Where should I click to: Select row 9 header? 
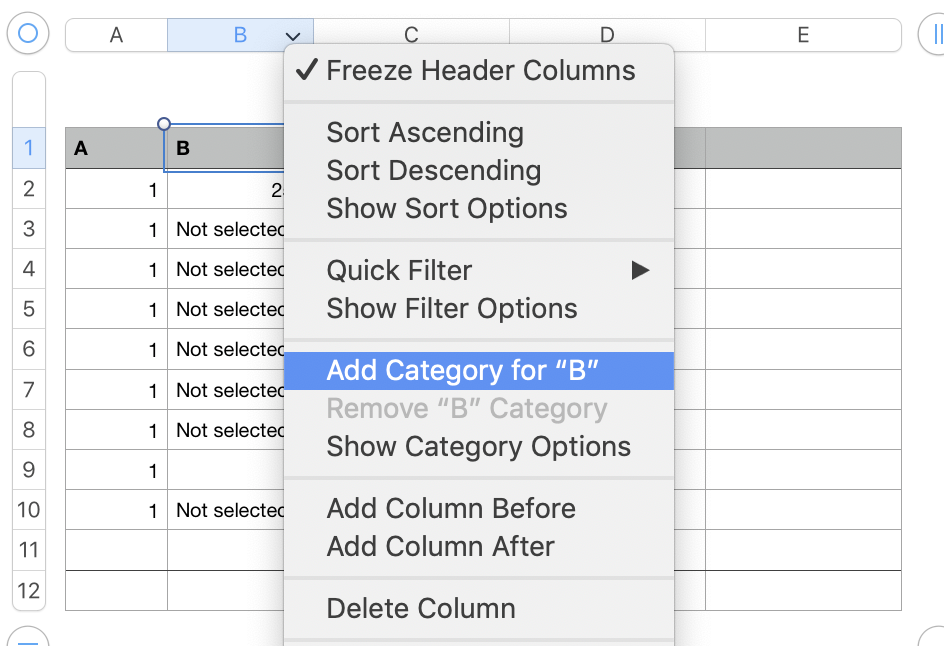28,470
